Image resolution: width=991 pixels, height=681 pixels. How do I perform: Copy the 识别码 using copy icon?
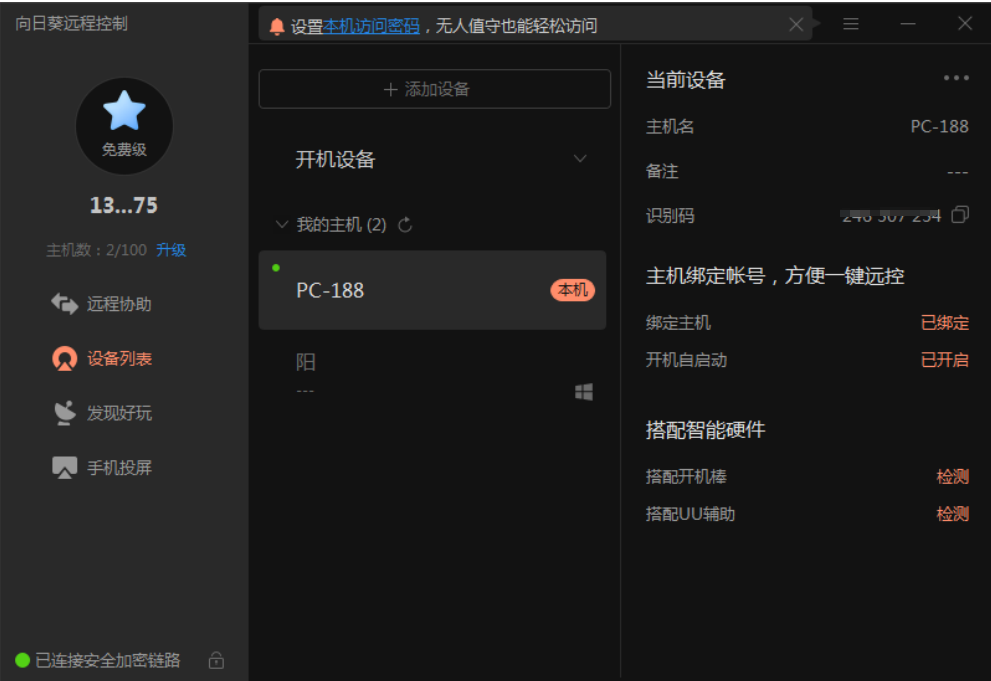pos(960,214)
